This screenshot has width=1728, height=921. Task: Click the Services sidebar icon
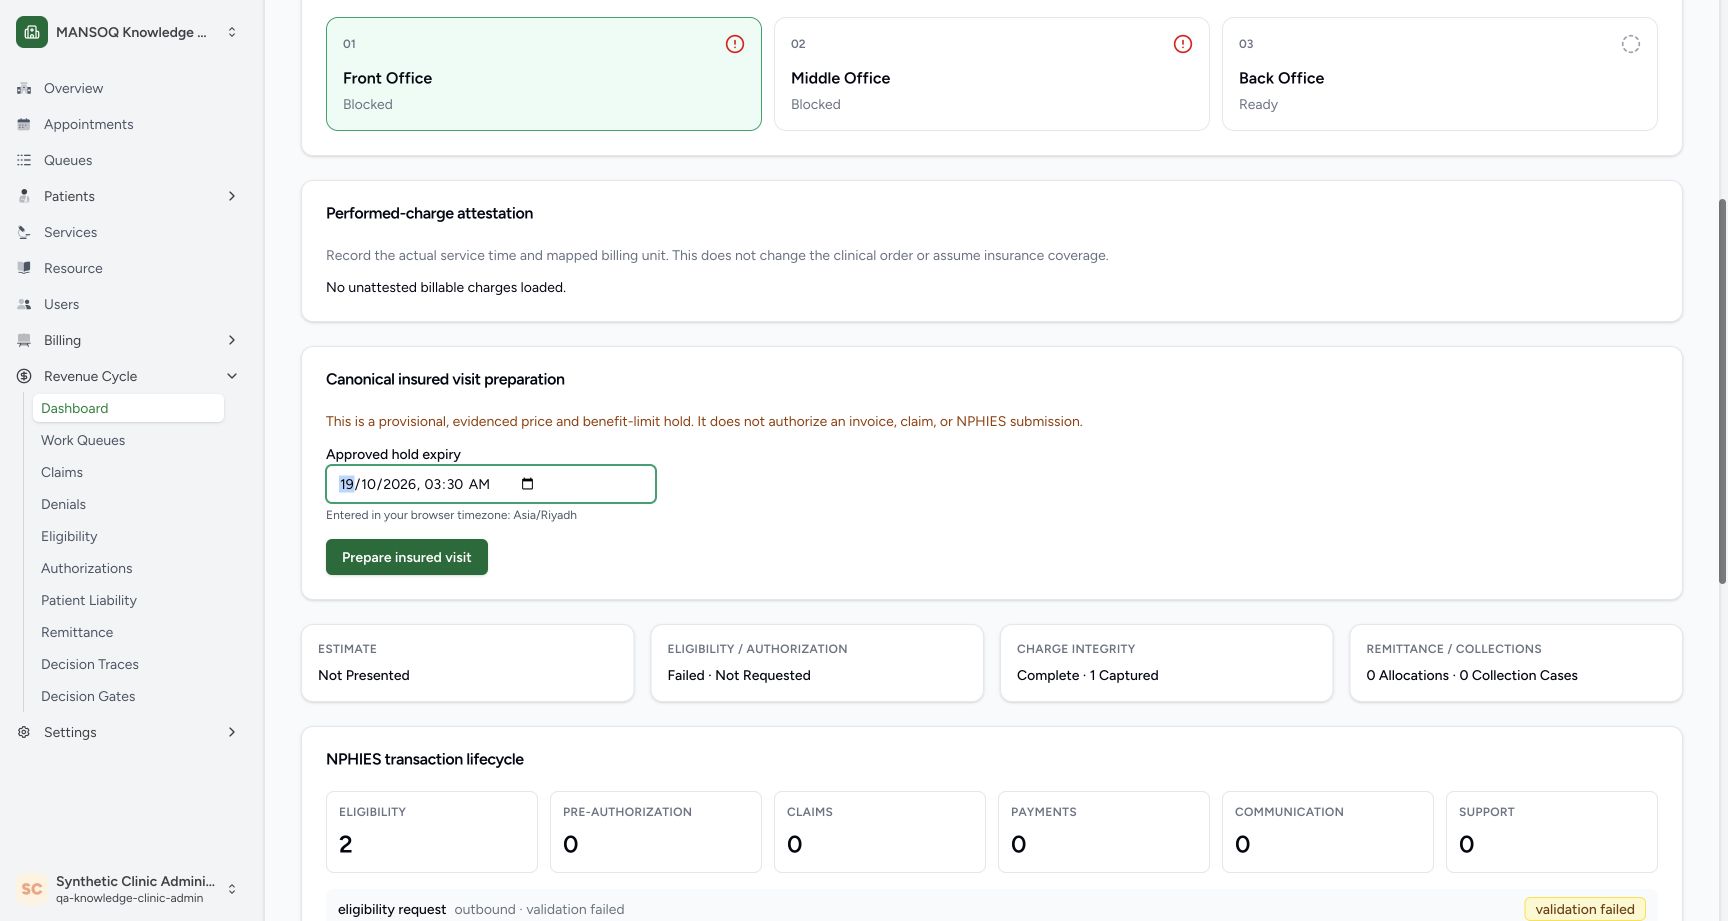point(24,232)
